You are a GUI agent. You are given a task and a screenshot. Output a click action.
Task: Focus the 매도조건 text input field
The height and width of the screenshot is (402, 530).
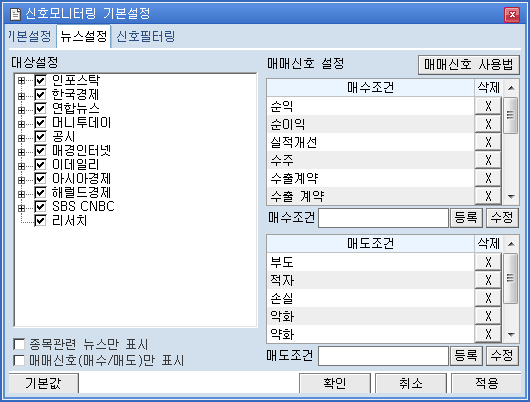click(x=383, y=356)
